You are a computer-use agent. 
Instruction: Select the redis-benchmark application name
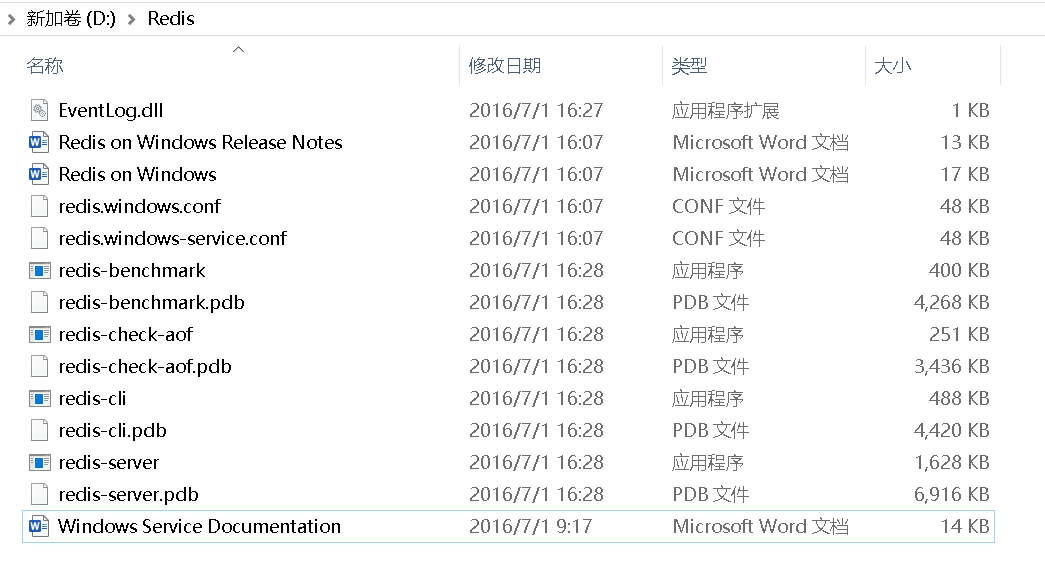coord(132,270)
